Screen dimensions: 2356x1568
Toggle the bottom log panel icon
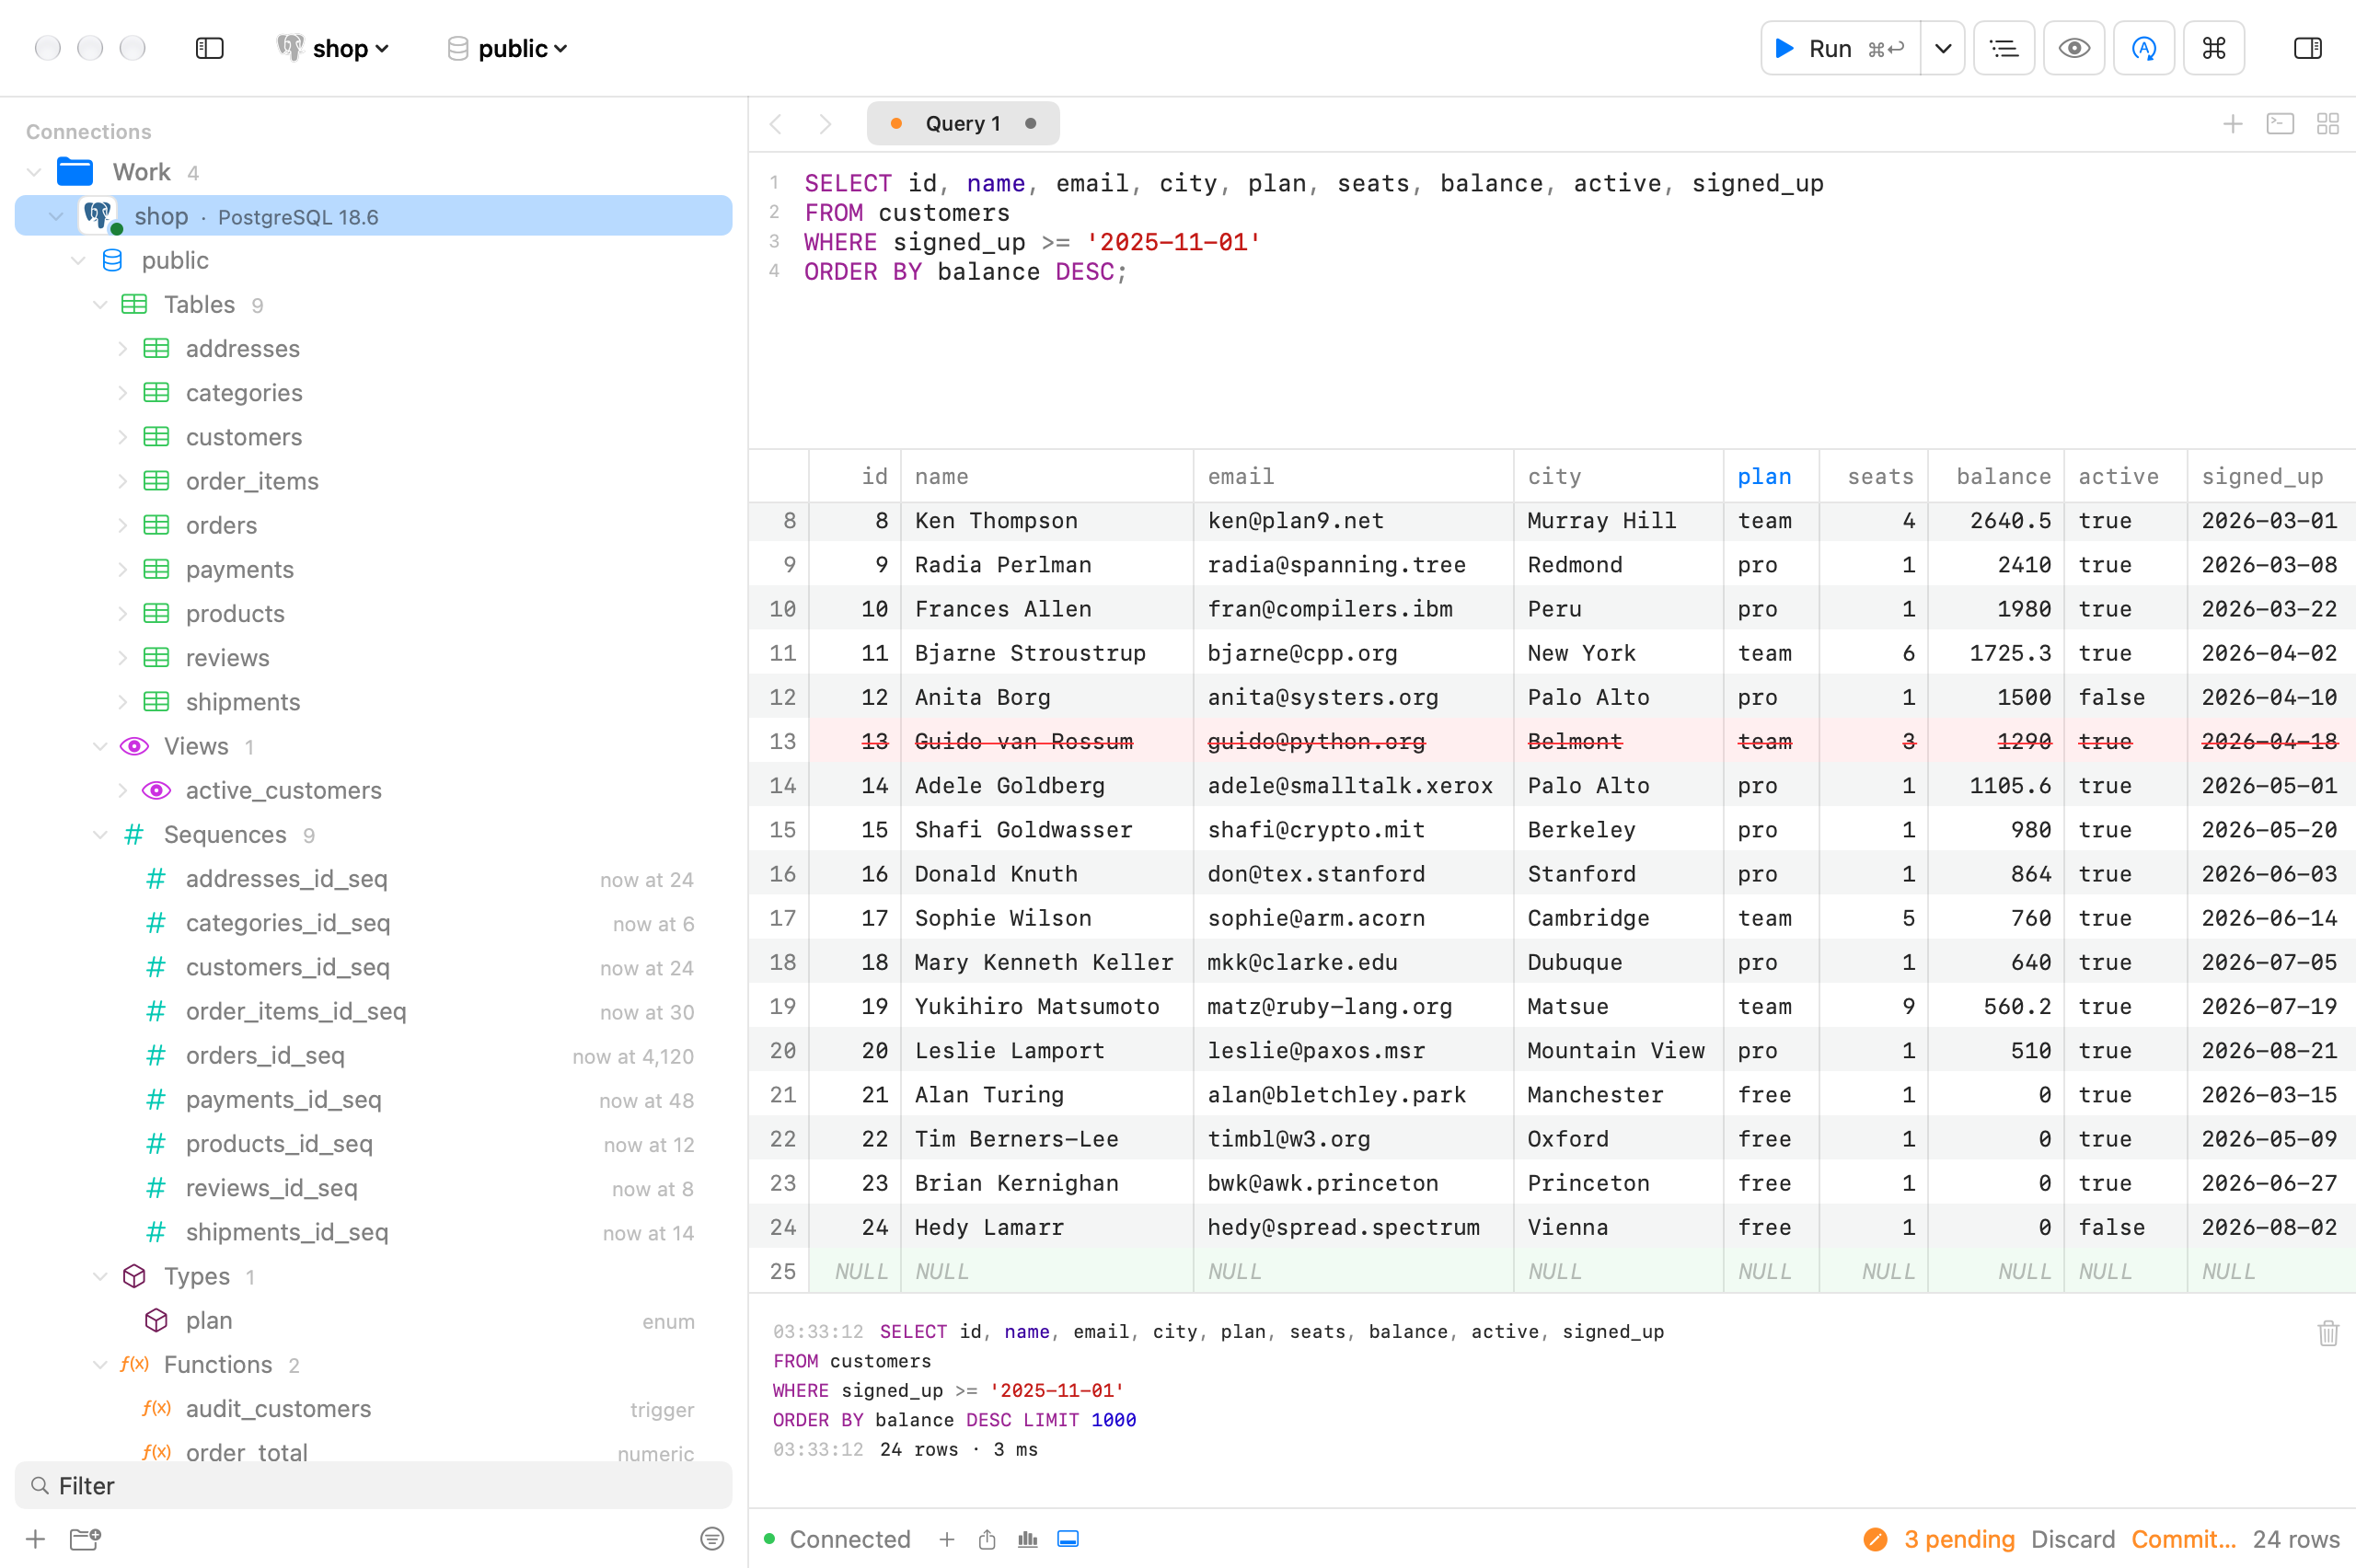(1068, 1539)
